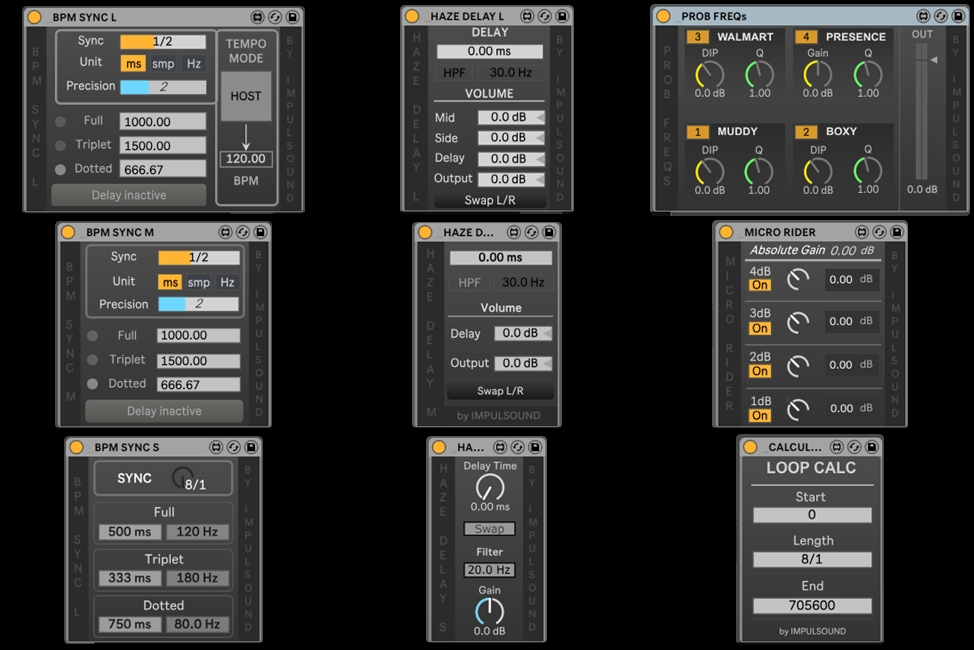Viewport: 974px width, 650px height.
Task: Select the Hz unit tab in BPM SYNC L
Action: (194, 63)
